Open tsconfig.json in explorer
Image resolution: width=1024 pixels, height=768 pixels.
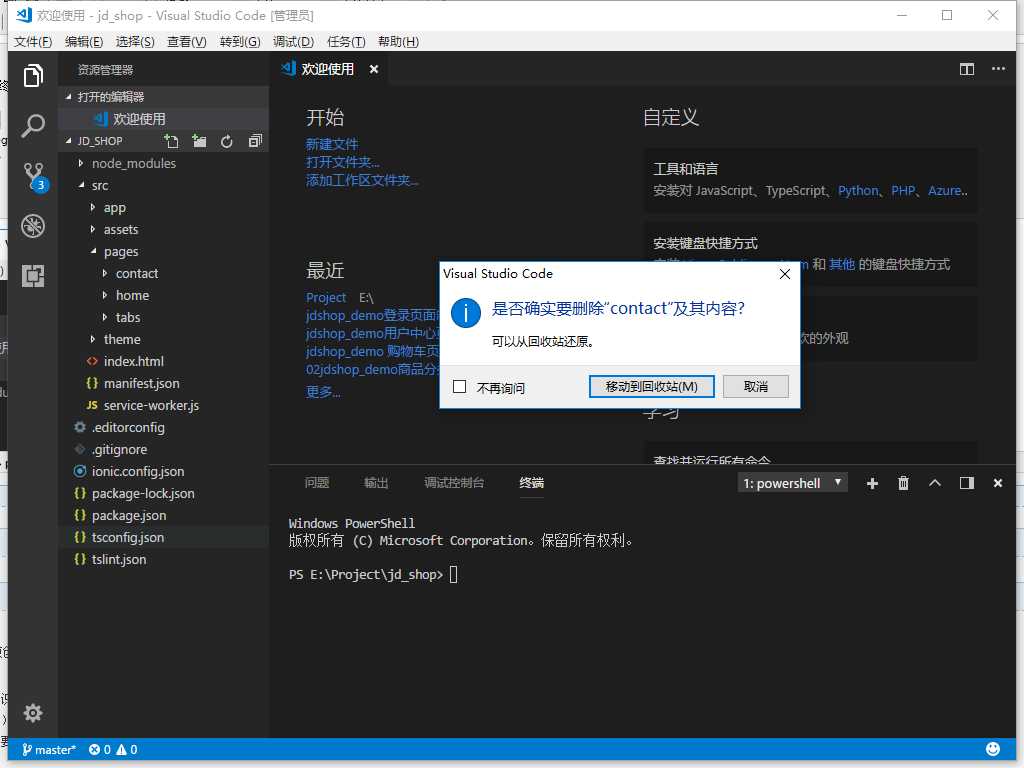[127, 537]
